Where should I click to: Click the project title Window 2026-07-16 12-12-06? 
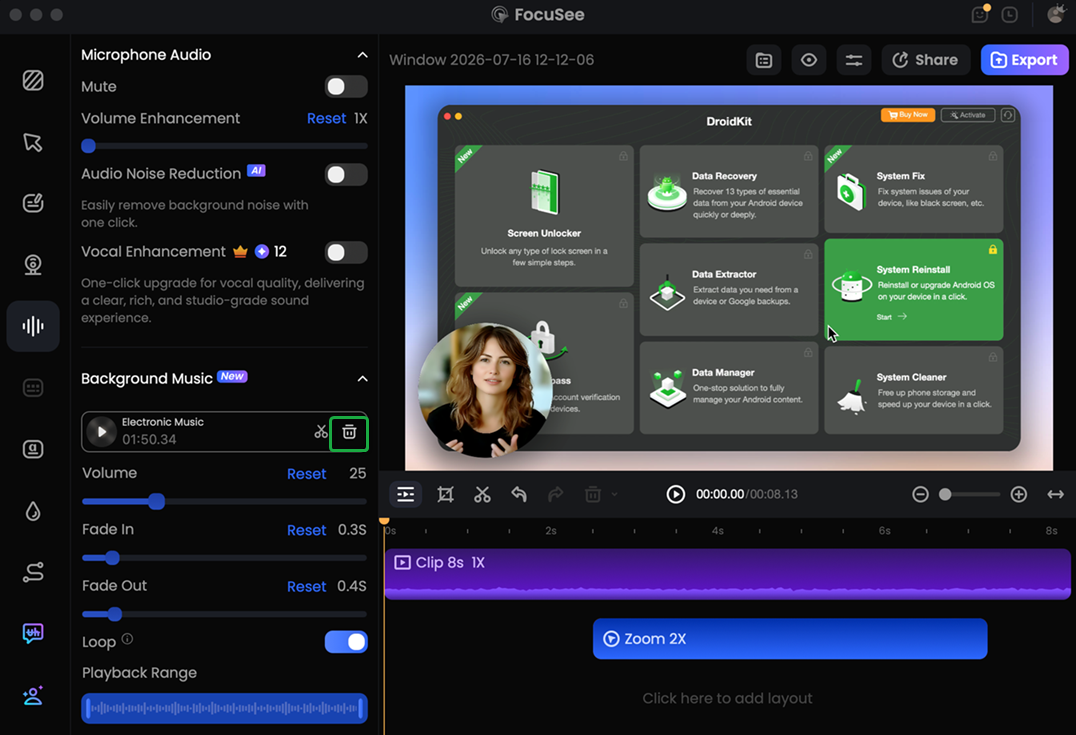[x=491, y=60]
